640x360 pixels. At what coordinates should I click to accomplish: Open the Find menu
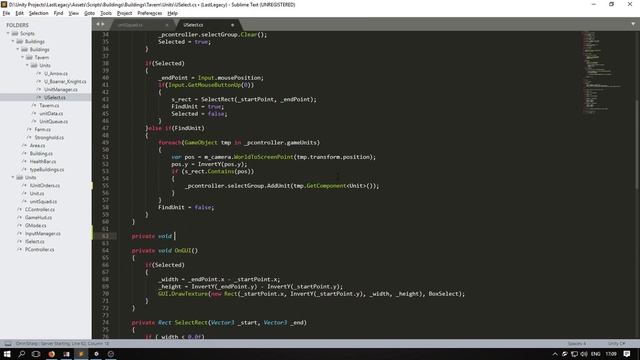point(58,13)
